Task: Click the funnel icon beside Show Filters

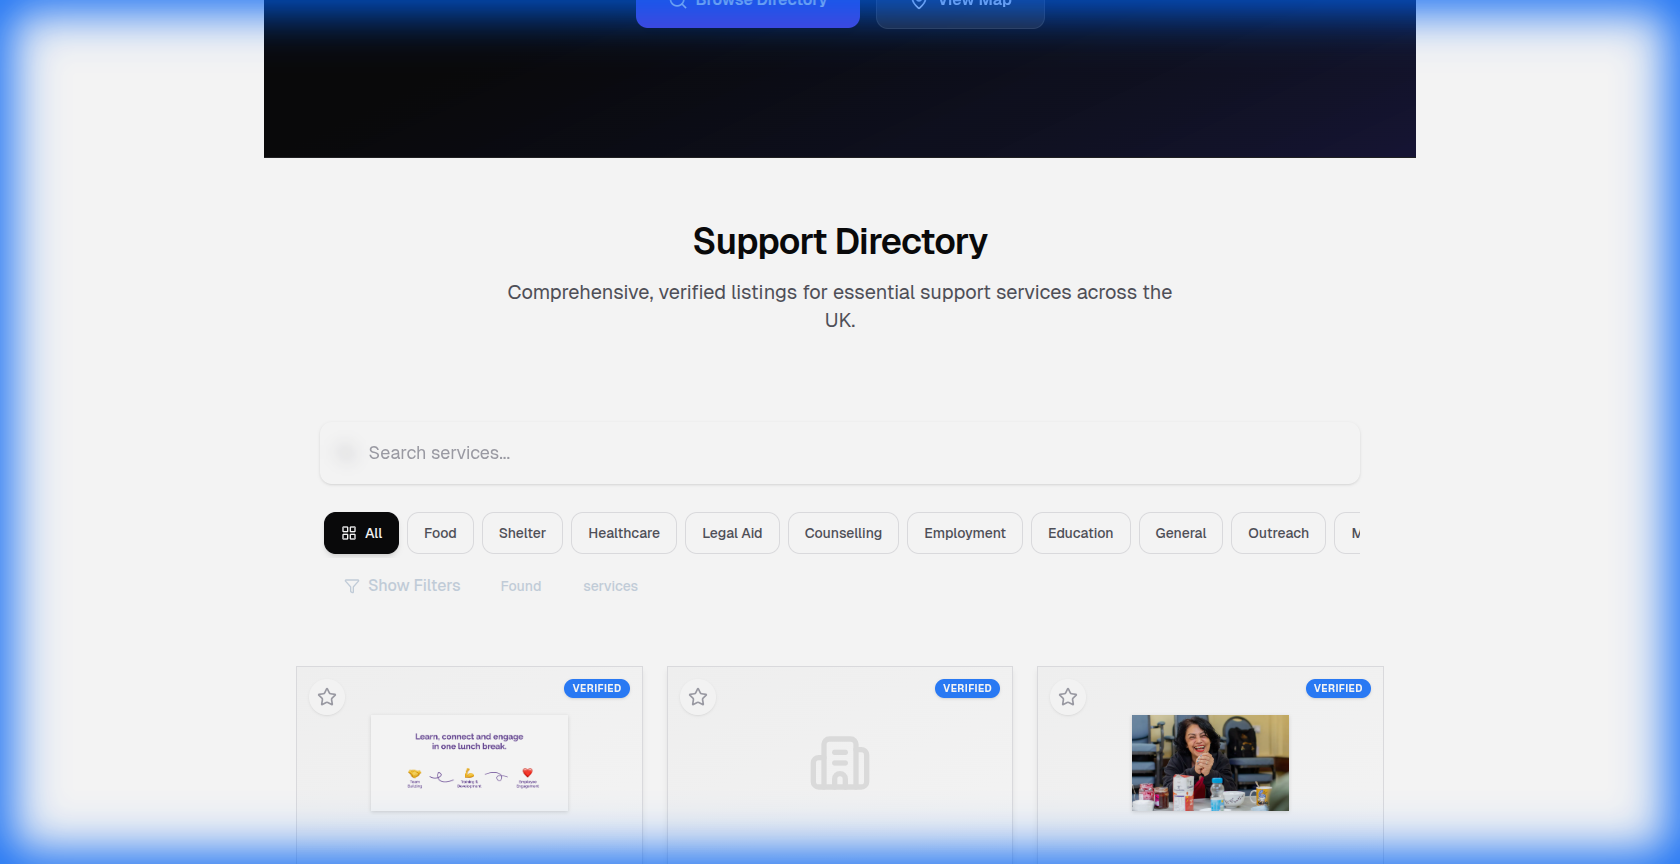Action: (352, 586)
